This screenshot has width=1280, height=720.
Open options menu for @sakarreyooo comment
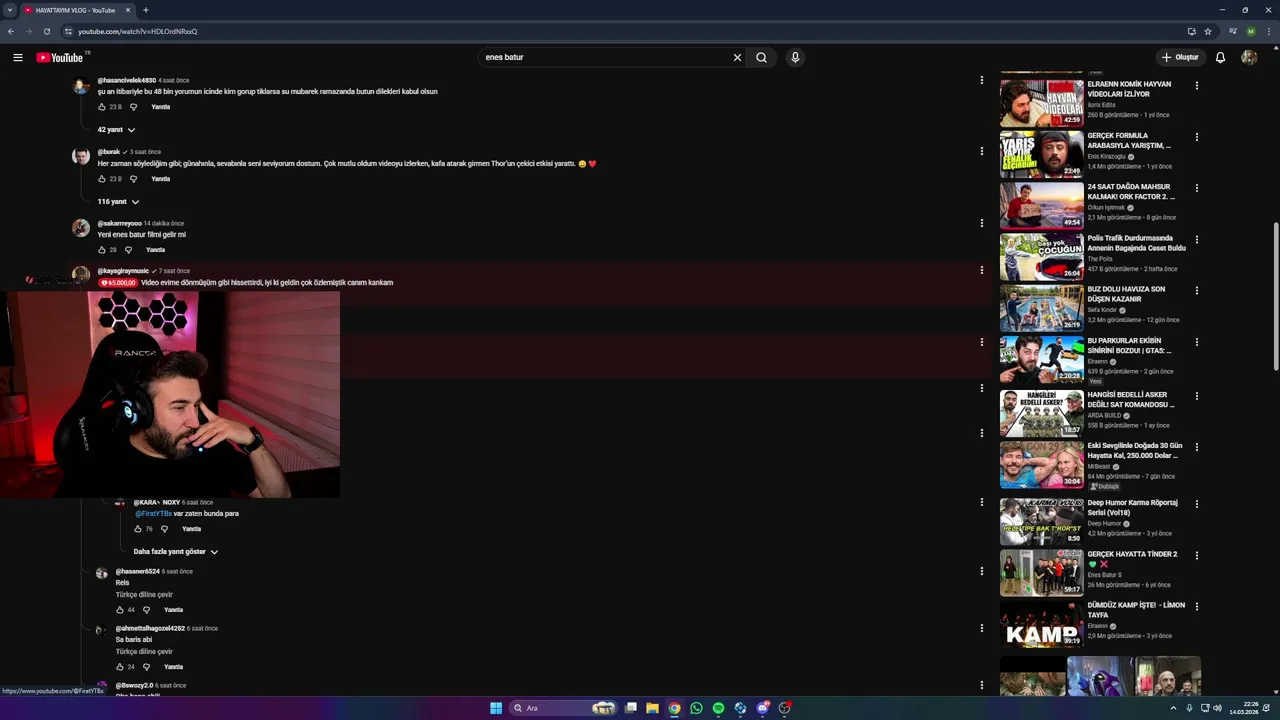click(981, 223)
